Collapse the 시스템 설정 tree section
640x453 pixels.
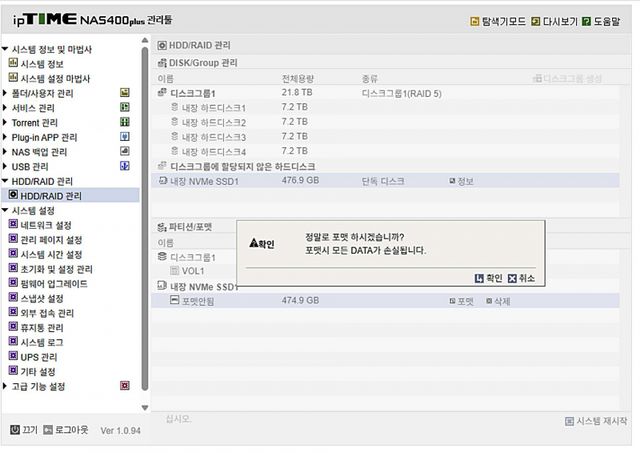click(x=5, y=211)
